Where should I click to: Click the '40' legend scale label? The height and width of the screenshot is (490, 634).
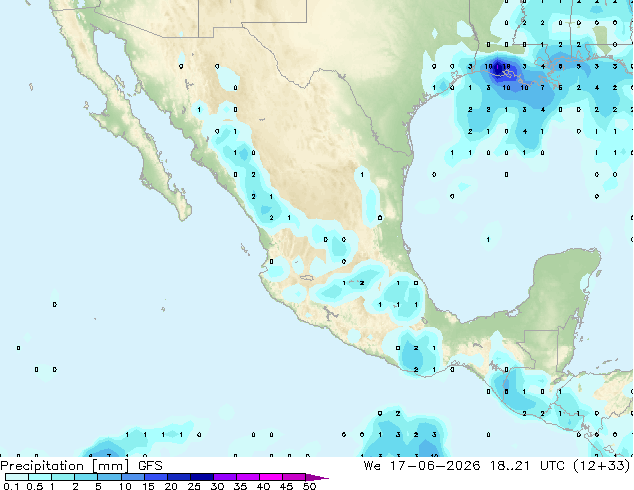click(x=263, y=486)
